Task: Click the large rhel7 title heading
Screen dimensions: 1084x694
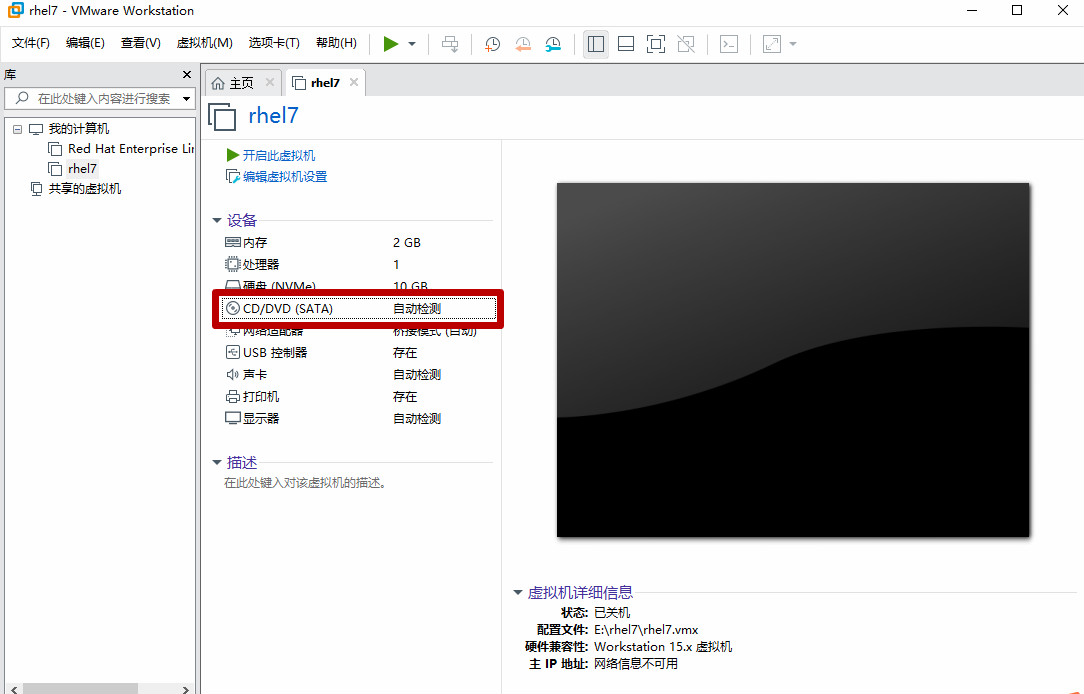Action: (x=273, y=115)
